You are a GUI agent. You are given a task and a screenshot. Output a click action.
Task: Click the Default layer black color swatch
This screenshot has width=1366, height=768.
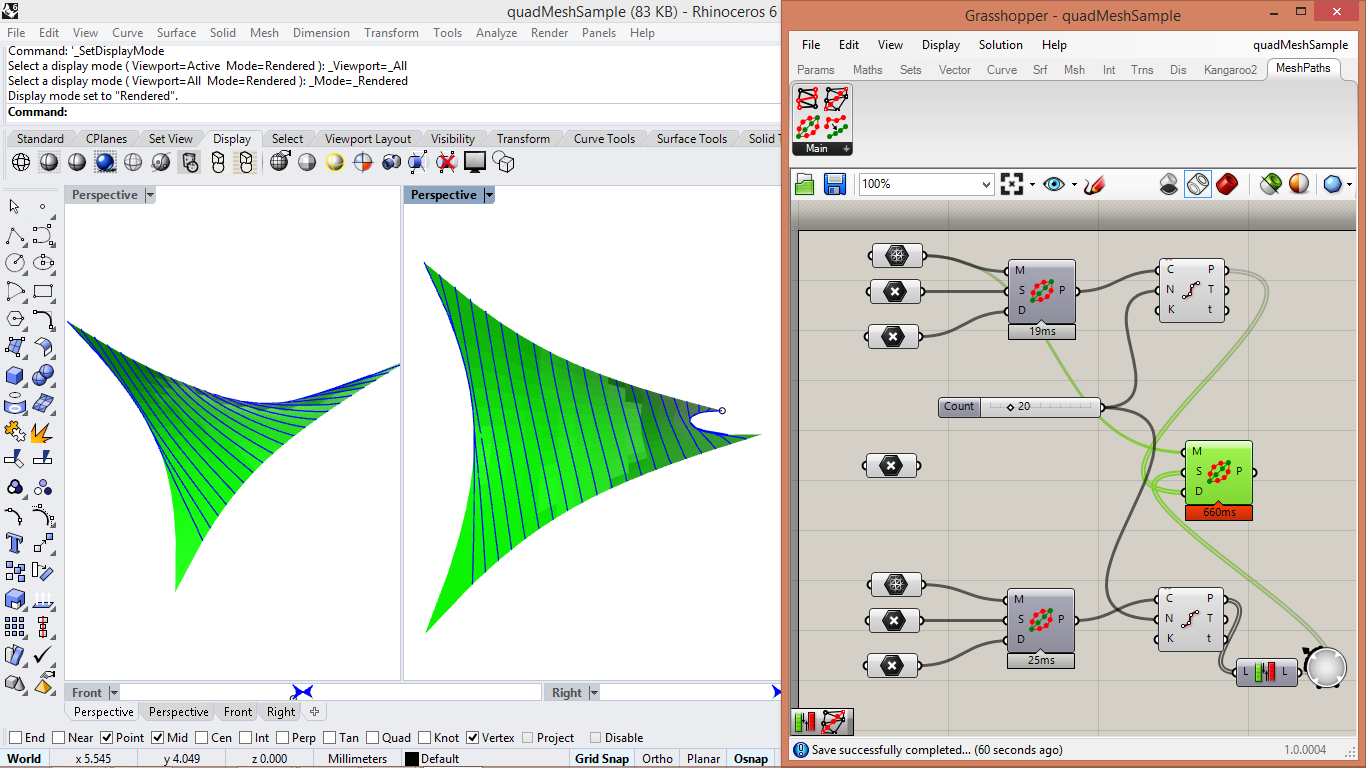(x=411, y=759)
